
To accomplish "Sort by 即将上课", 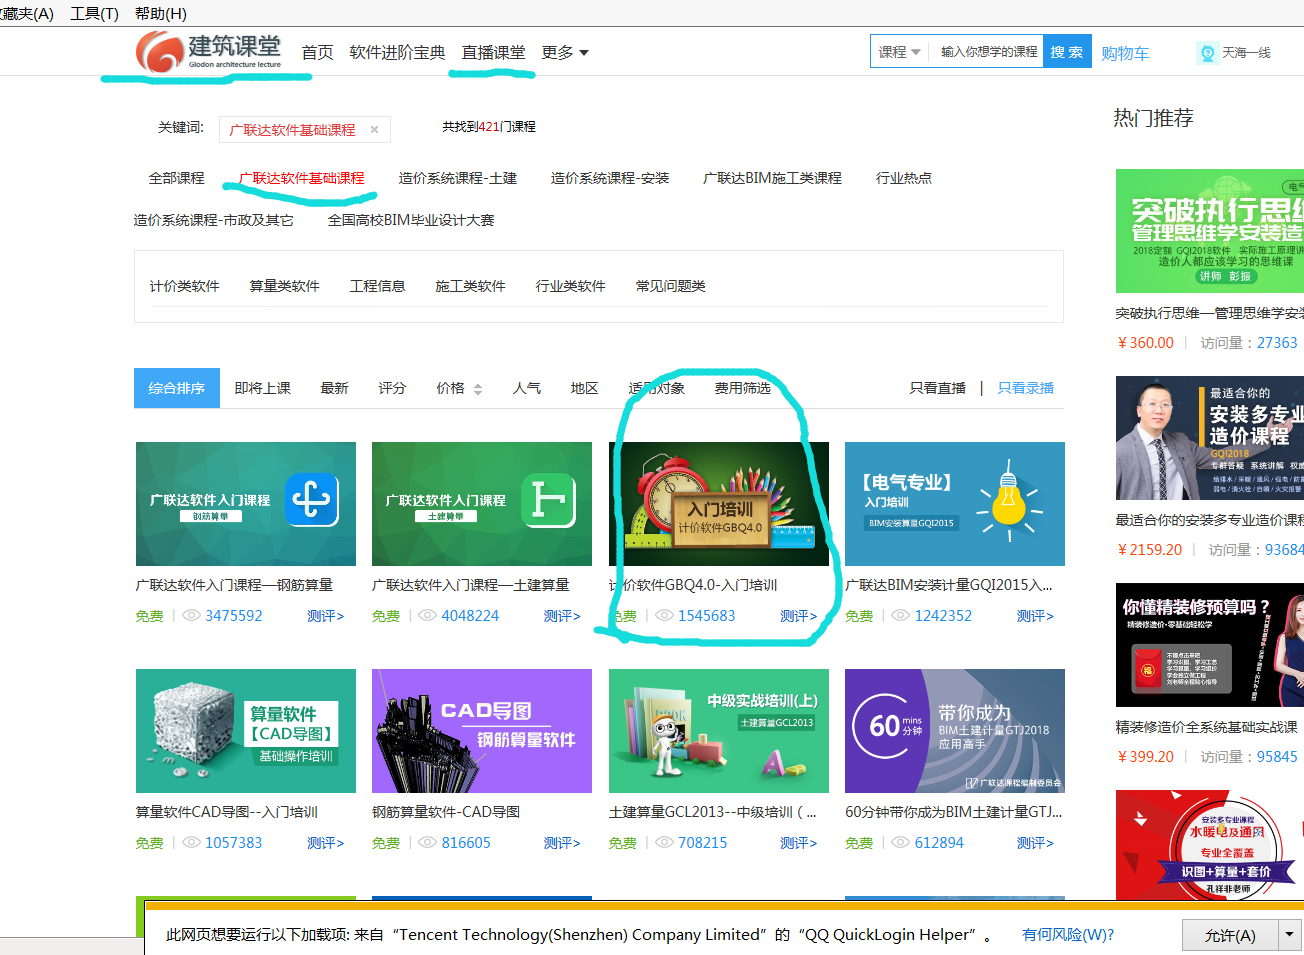I will point(262,388).
